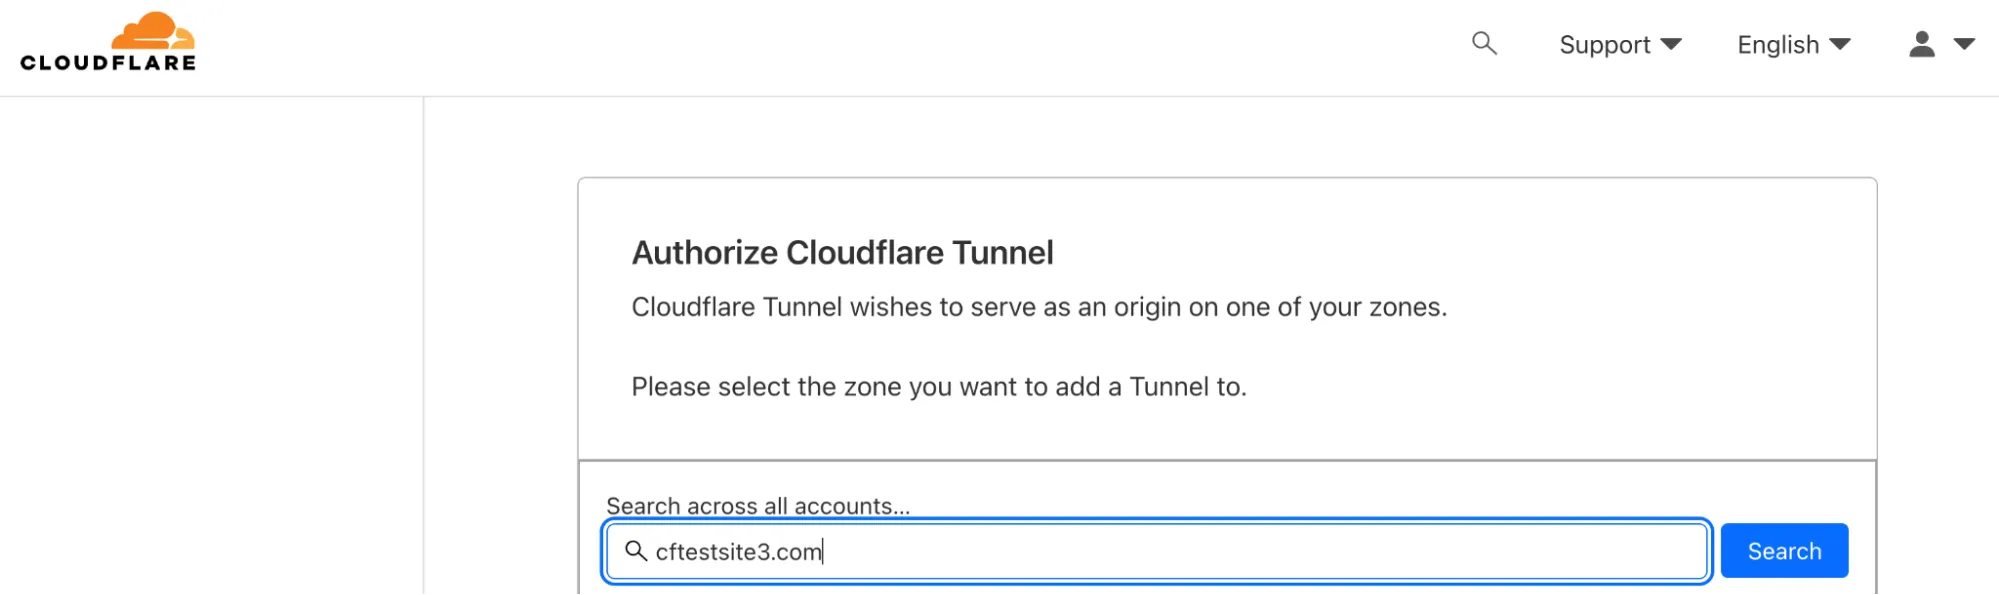
Task: Open the language chevron beside English
Action: click(x=1840, y=44)
